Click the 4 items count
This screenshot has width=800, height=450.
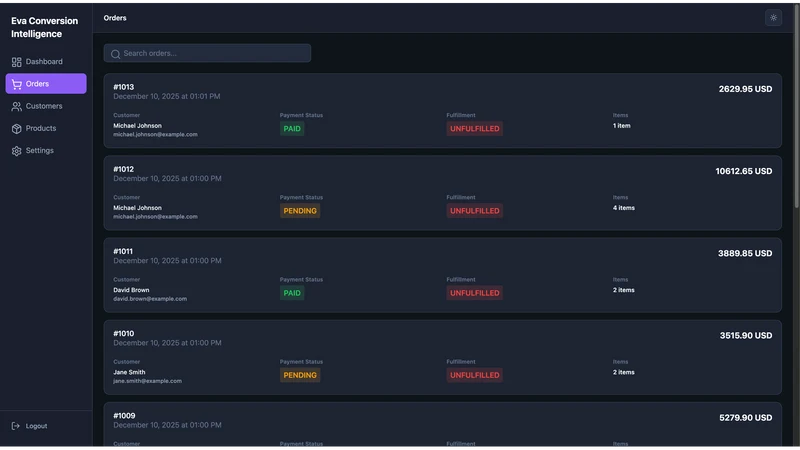(x=623, y=208)
